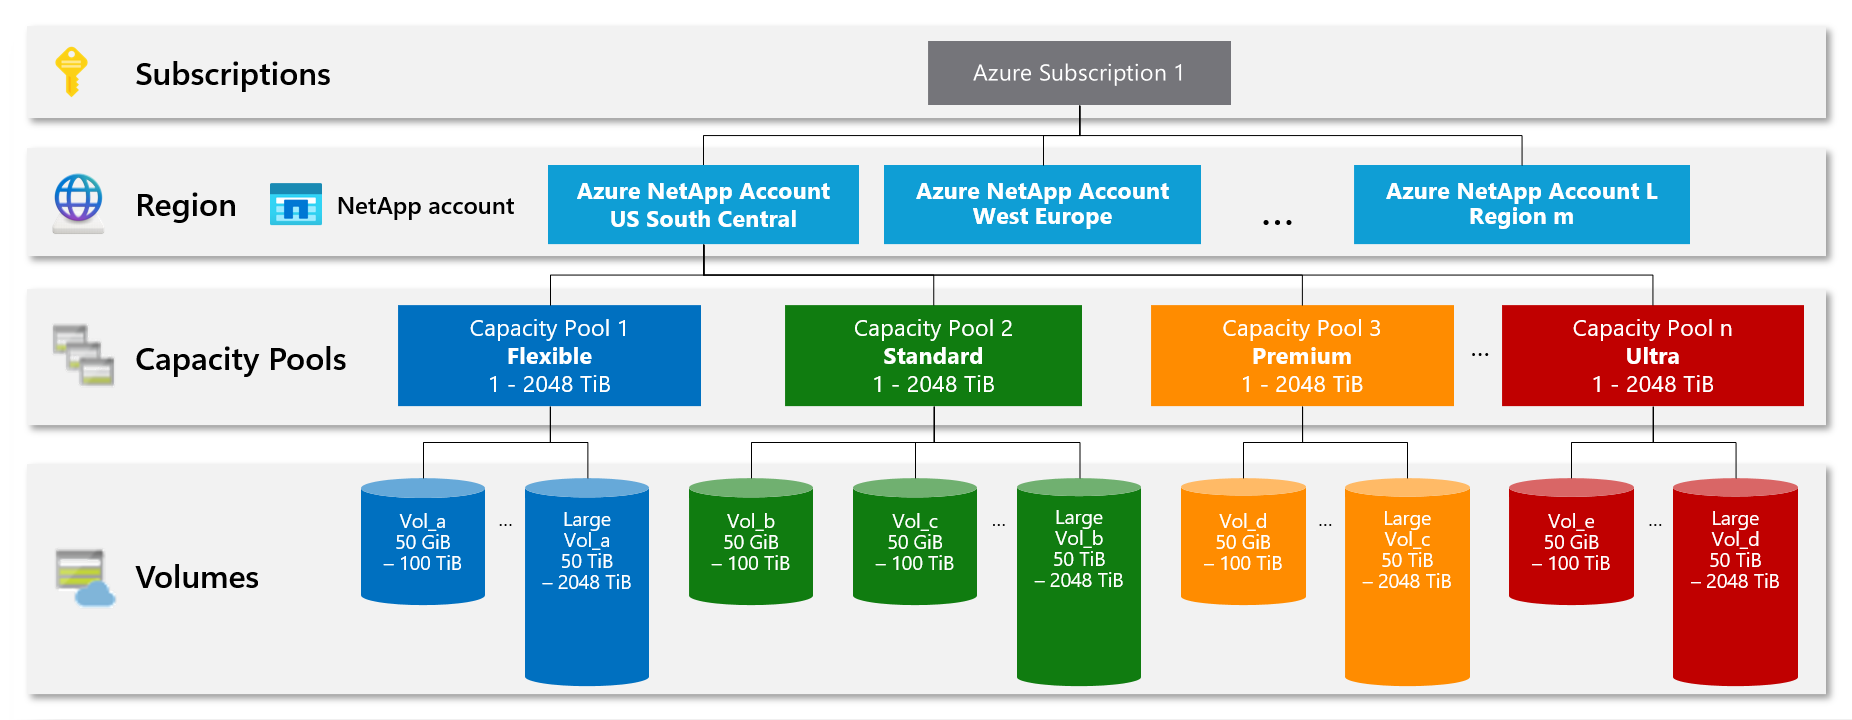This screenshot has width=1852, height=720.
Task: Click Capacity Pool 2 Standard box
Action: point(933,356)
